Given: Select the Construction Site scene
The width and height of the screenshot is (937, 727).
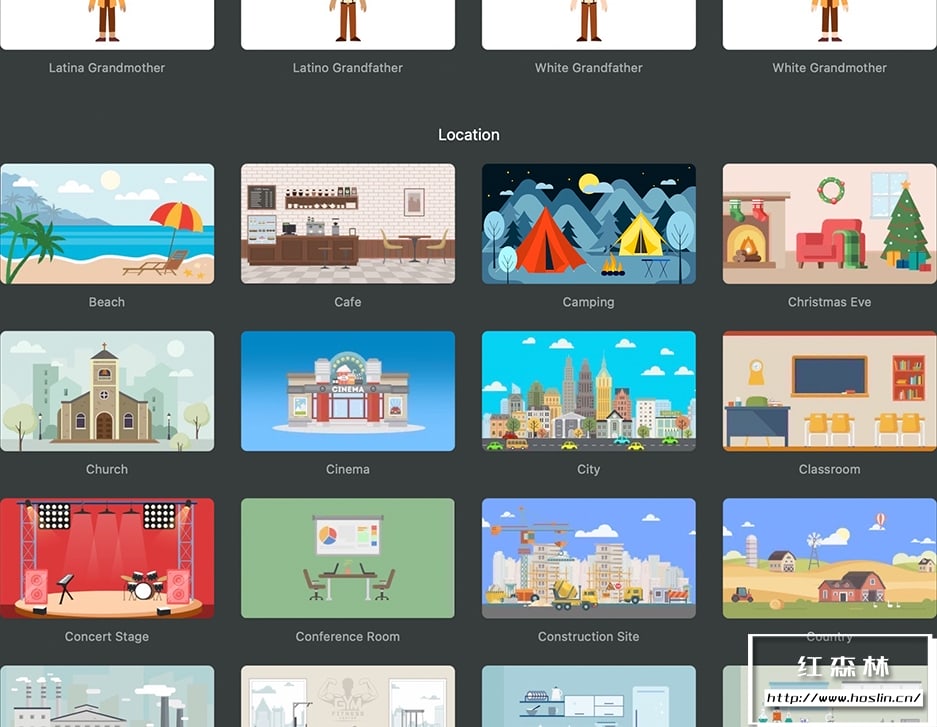Looking at the screenshot, I should click(589, 559).
